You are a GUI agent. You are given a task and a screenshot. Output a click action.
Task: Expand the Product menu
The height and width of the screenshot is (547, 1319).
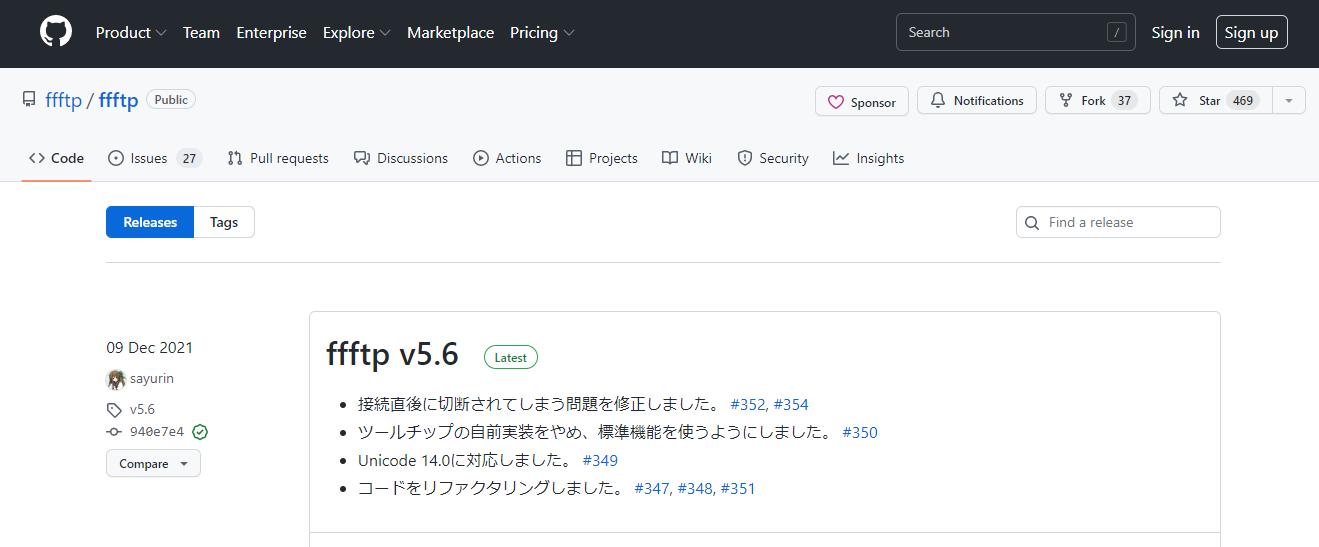[x=131, y=33]
